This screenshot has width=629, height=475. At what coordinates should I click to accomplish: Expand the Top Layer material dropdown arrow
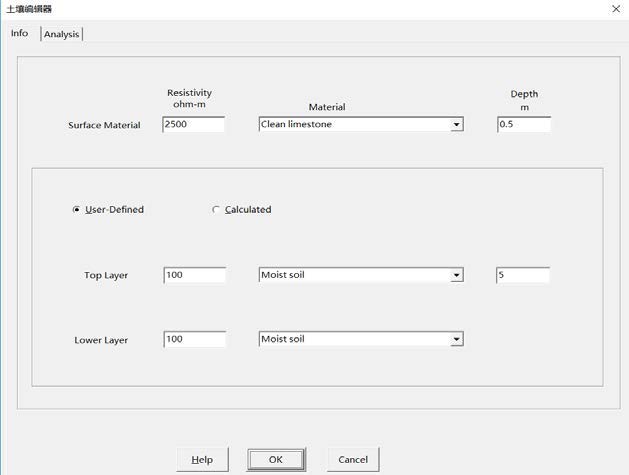[x=457, y=275]
